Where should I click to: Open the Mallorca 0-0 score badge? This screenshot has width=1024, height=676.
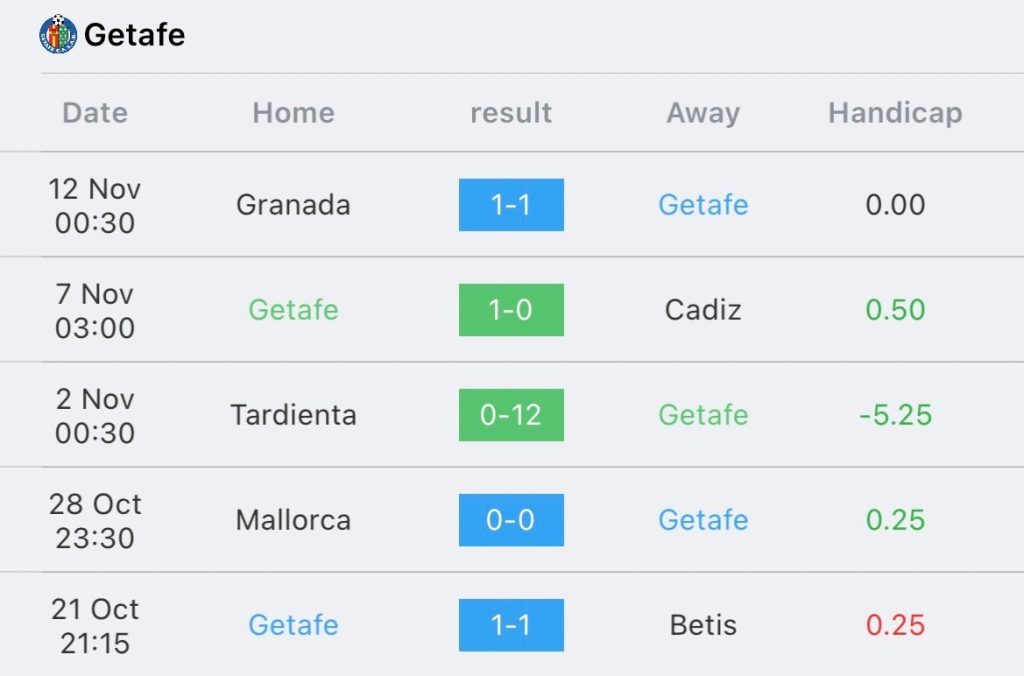pos(511,520)
